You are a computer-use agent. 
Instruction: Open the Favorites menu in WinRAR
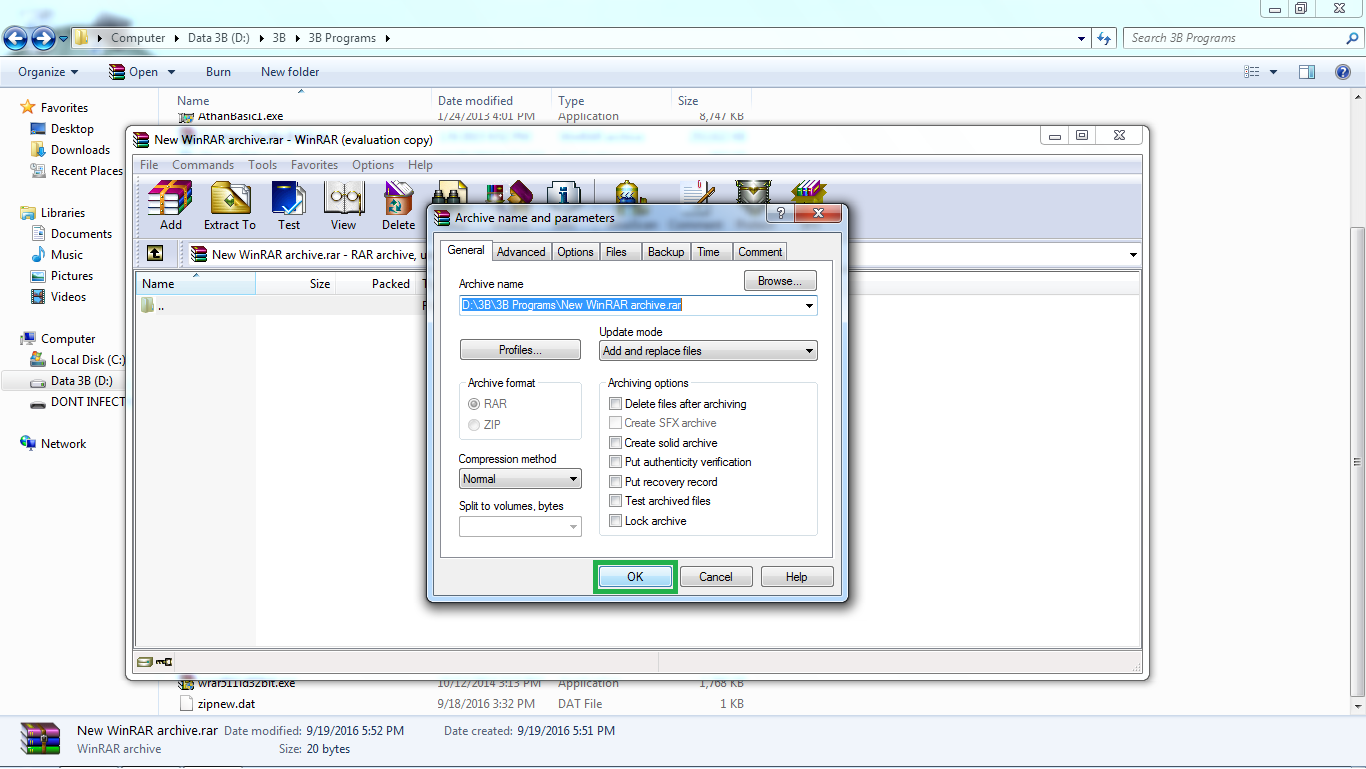(x=314, y=165)
